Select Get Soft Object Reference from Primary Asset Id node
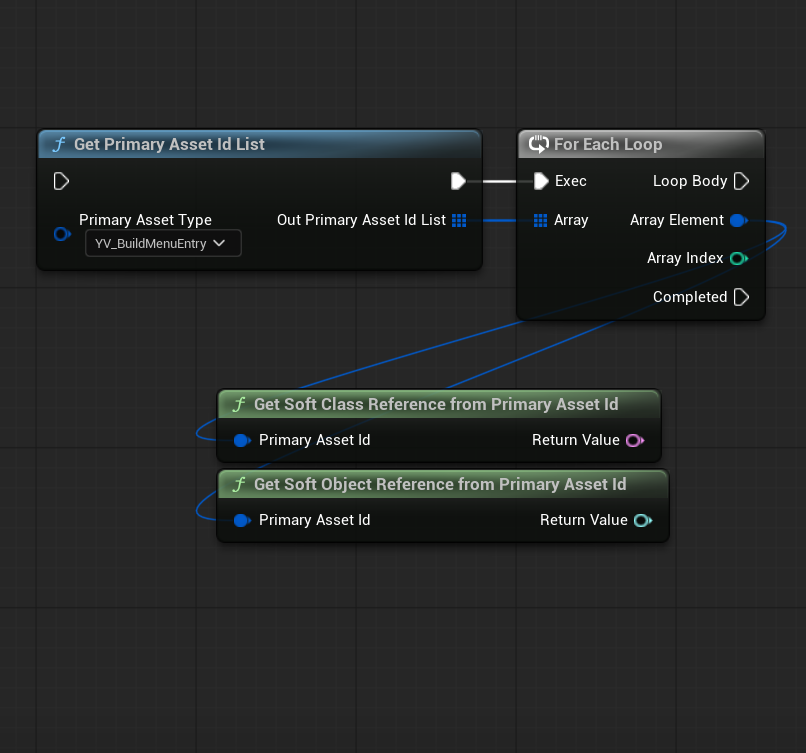The width and height of the screenshot is (806, 753). pos(441,484)
